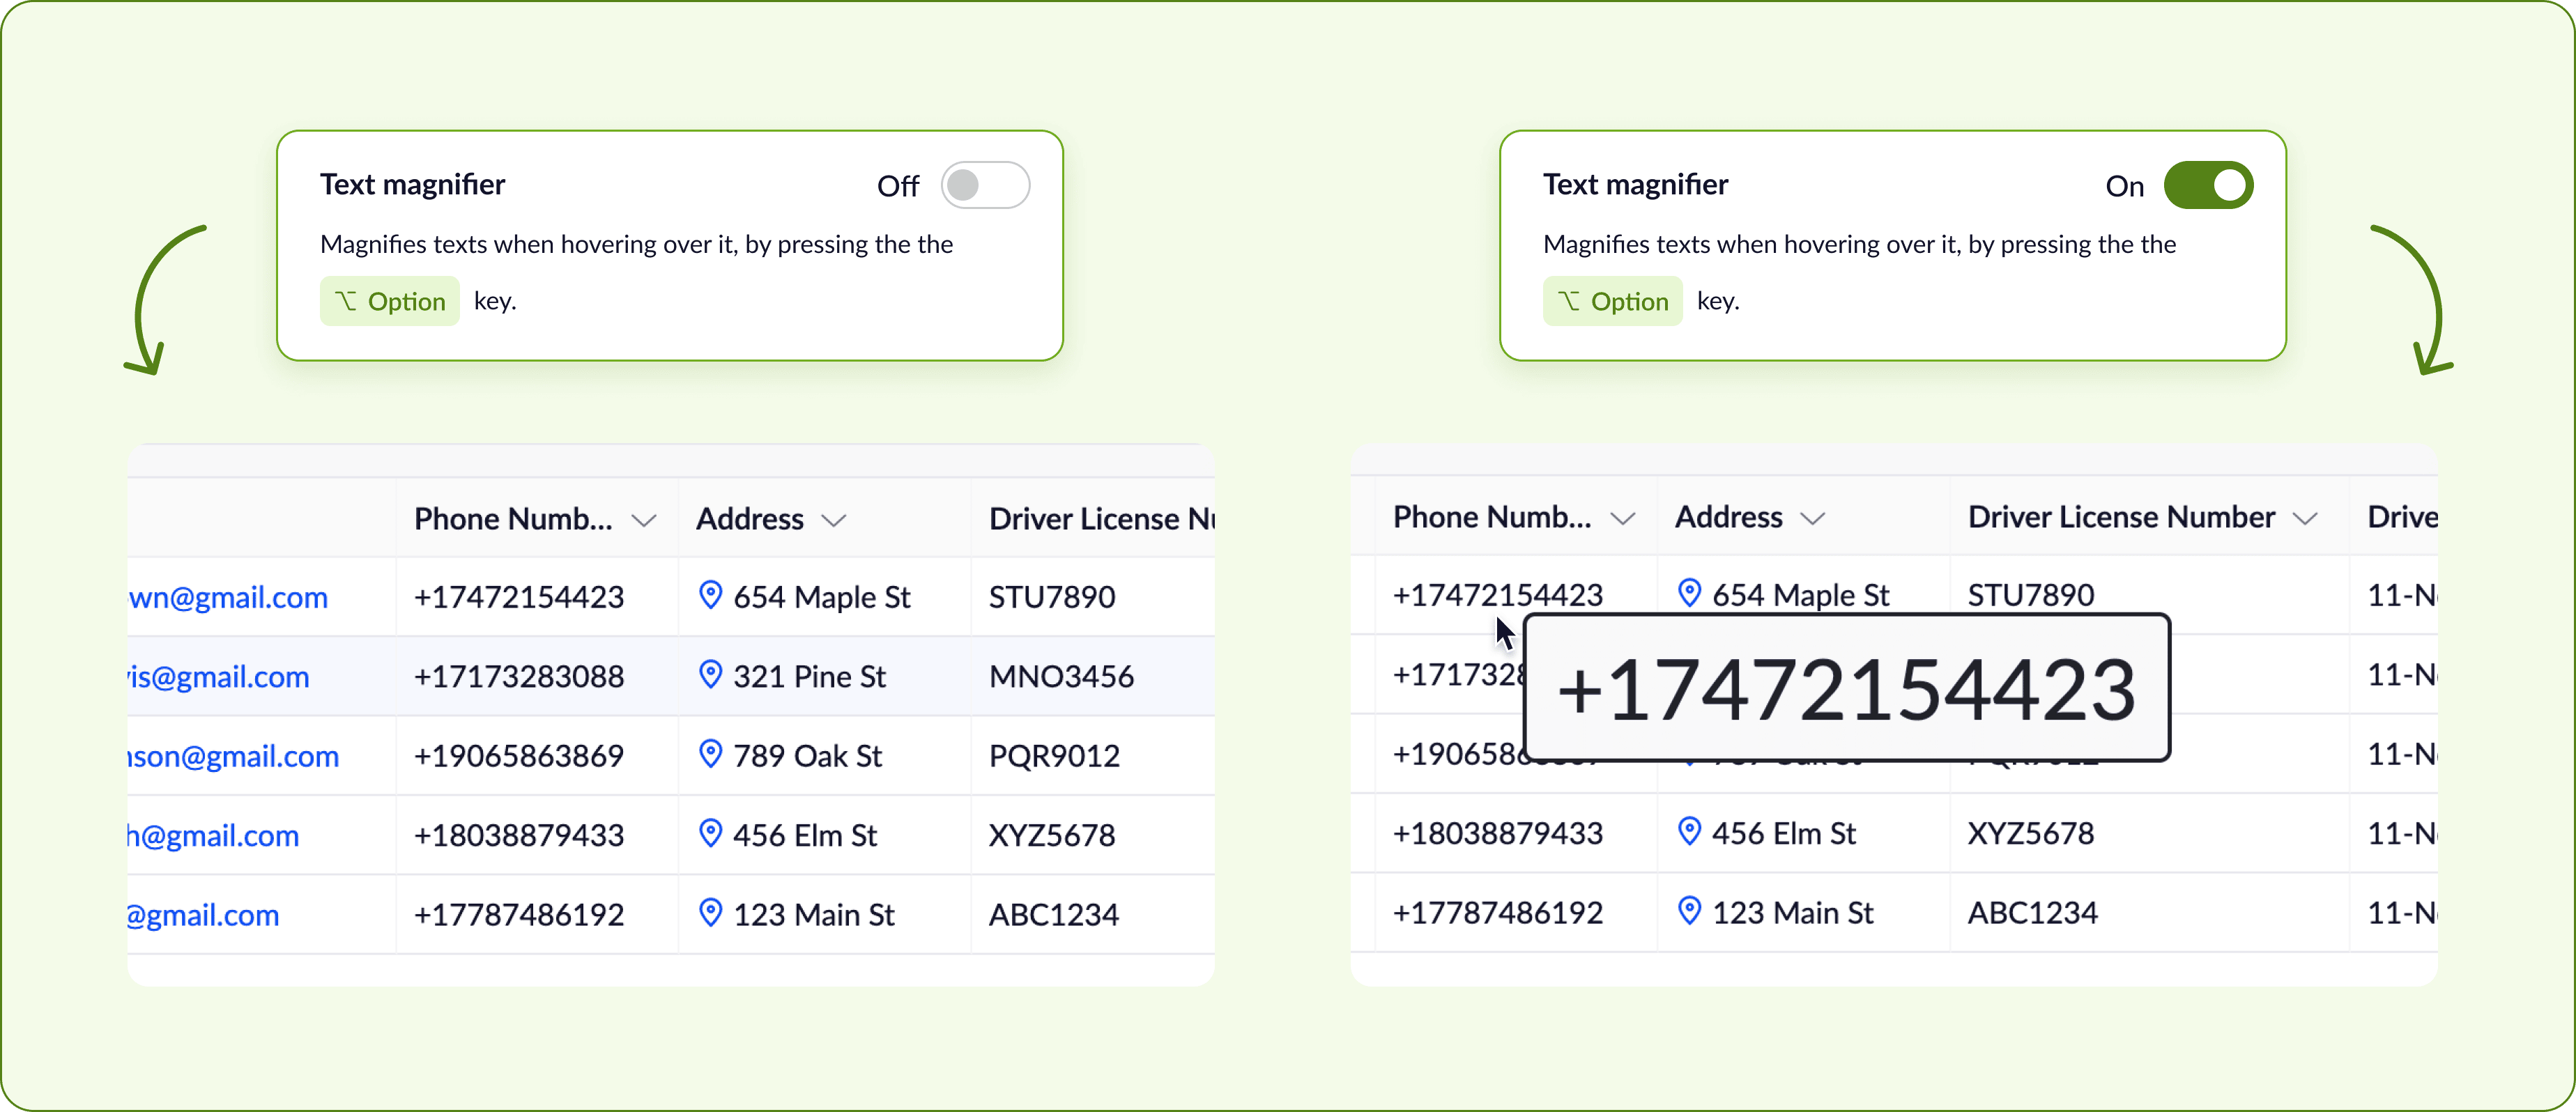Screen dimensions: 2576x1112
Task: Click location pin beside 123 Main St, left table
Action: [x=710, y=913]
